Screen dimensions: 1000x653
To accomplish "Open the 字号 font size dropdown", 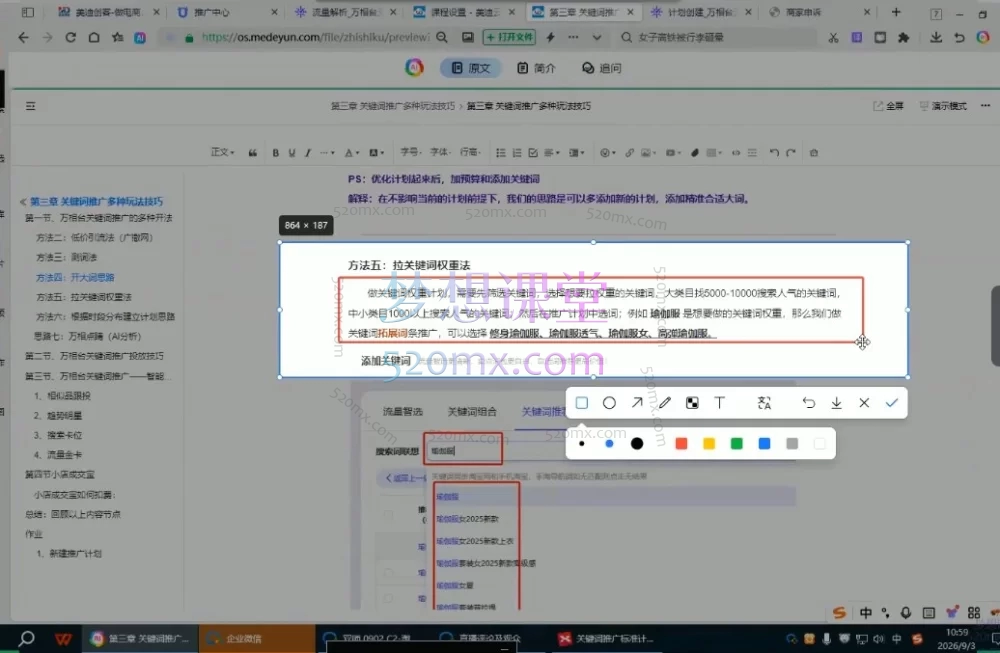I will click(410, 152).
